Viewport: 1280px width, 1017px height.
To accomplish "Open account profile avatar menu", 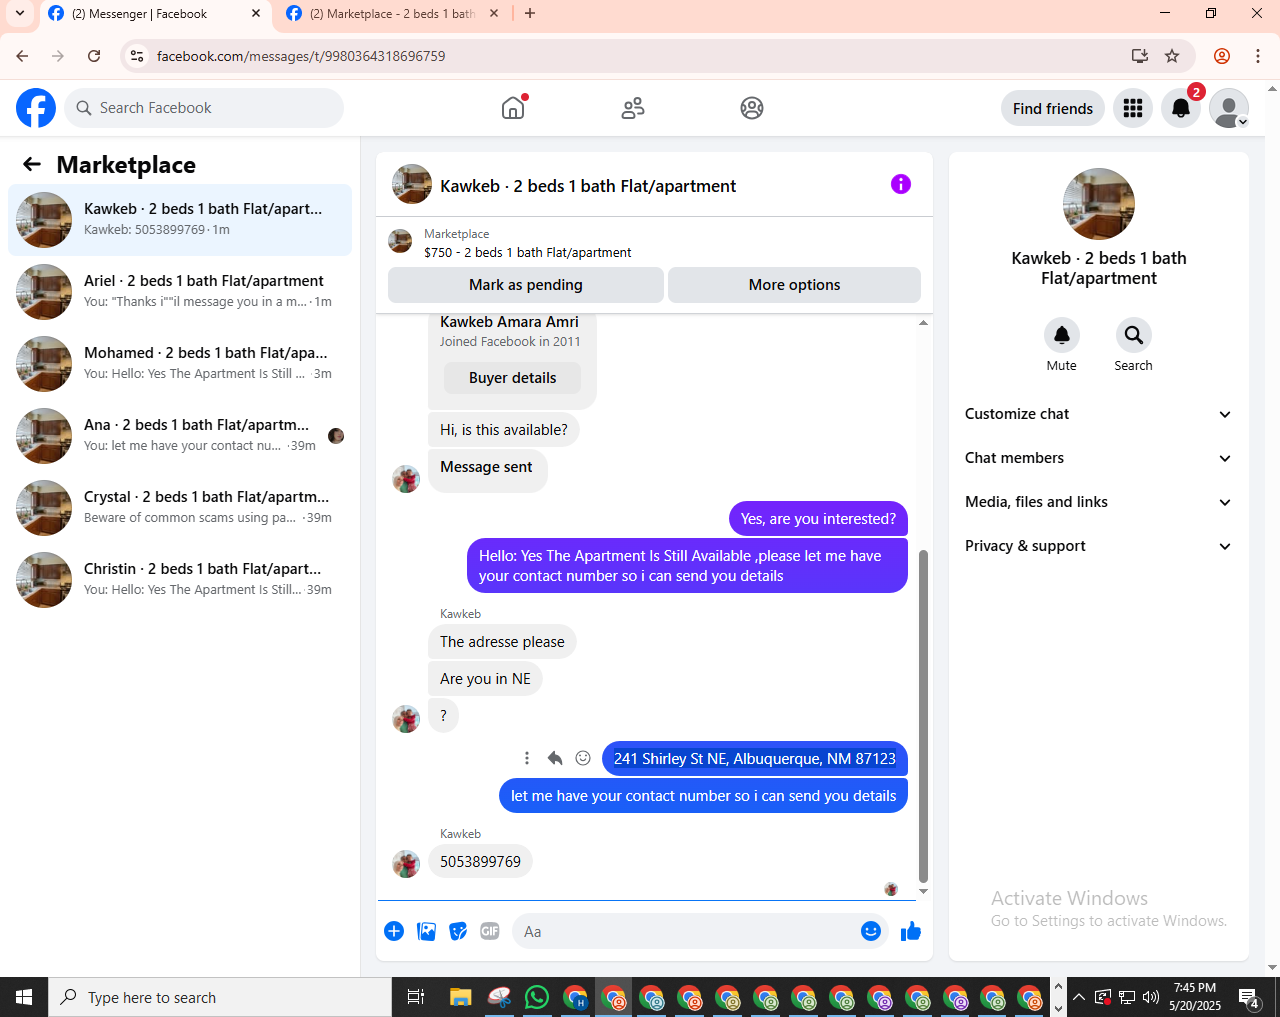I will (x=1229, y=108).
